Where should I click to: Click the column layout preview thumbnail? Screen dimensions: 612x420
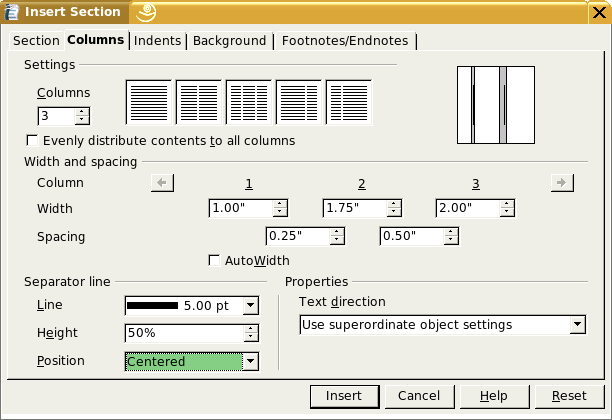(495, 105)
